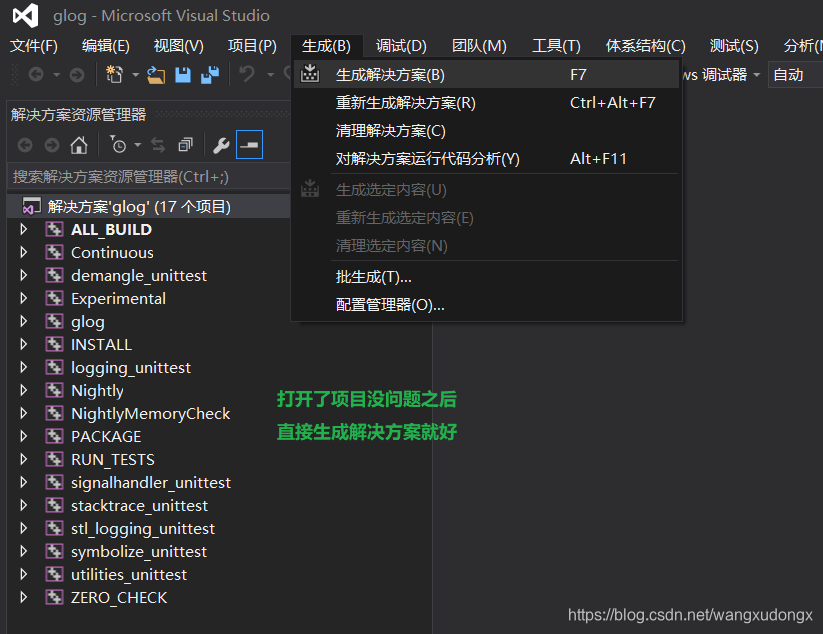Open the 测试(S) menu
This screenshot has height=634, width=823.
tap(734, 46)
